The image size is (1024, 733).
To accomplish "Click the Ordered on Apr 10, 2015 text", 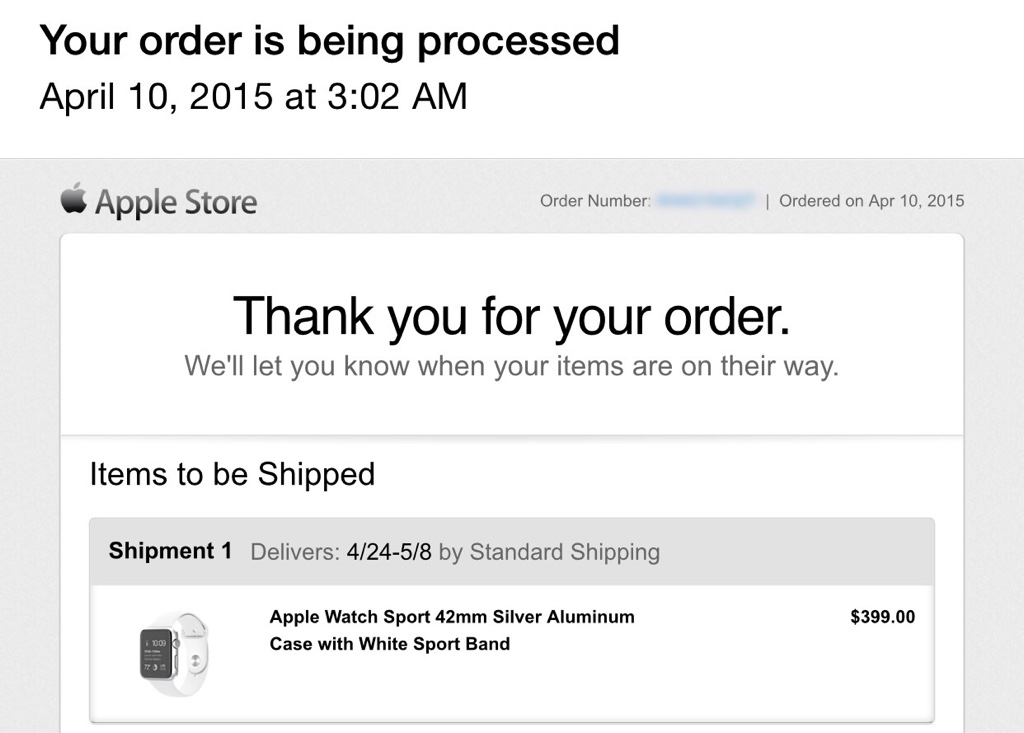I will point(871,201).
